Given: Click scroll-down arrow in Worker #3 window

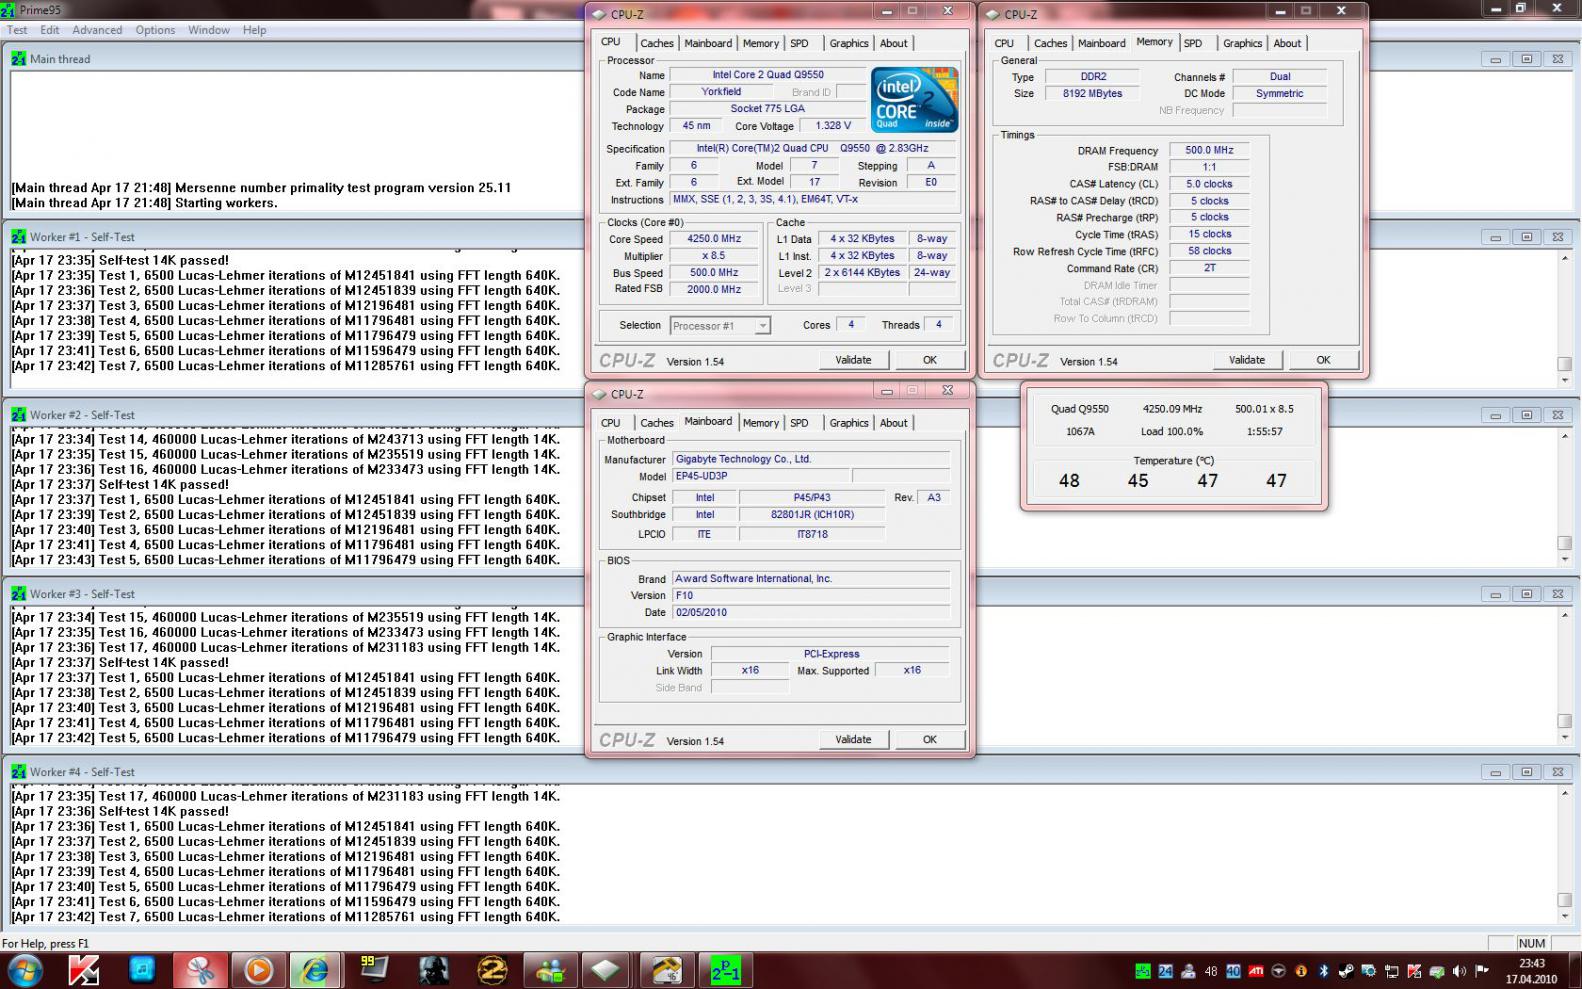Looking at the screenshot, I should (x=1565, y=737).
